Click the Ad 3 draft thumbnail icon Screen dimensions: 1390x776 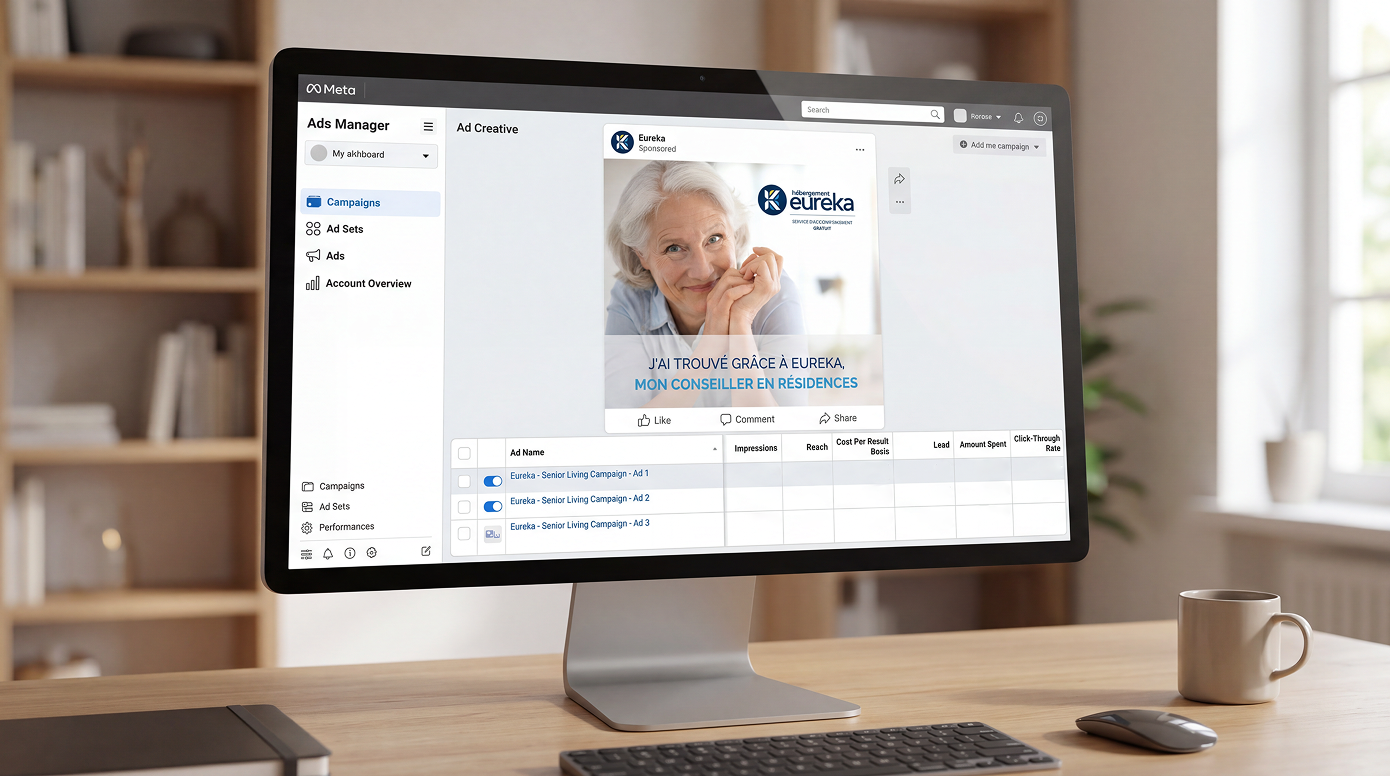(493, 534)
